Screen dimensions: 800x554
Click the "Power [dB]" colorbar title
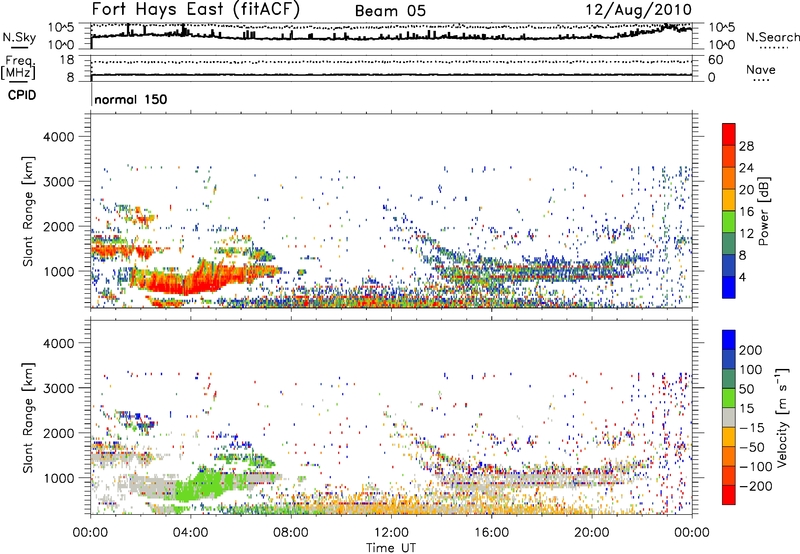[763, 211]
